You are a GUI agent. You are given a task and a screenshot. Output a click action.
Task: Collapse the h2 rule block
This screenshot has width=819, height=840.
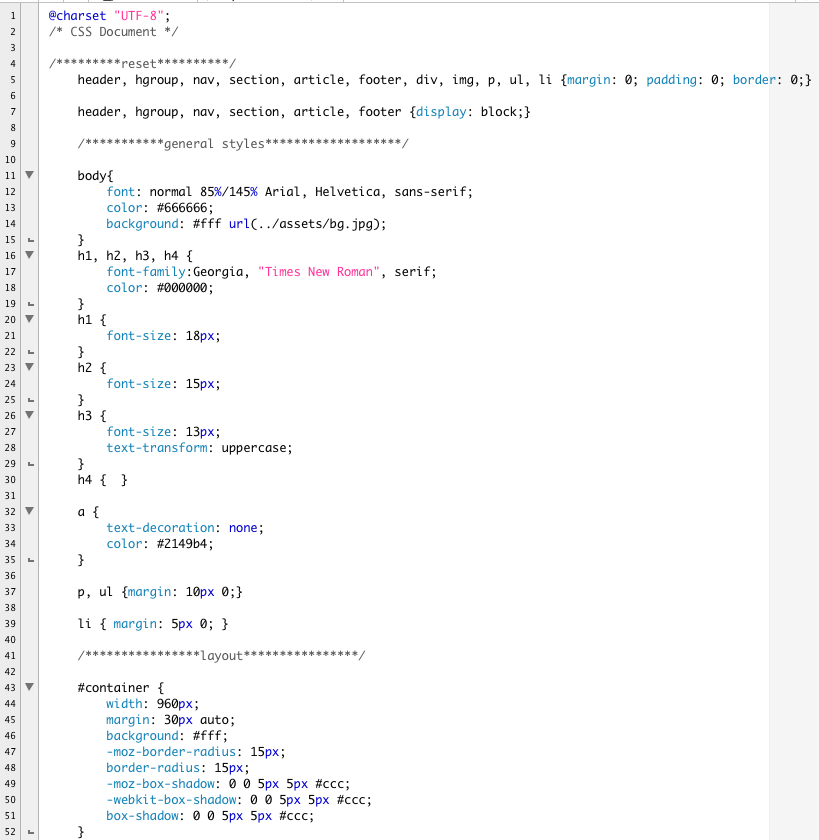(29, 367)
